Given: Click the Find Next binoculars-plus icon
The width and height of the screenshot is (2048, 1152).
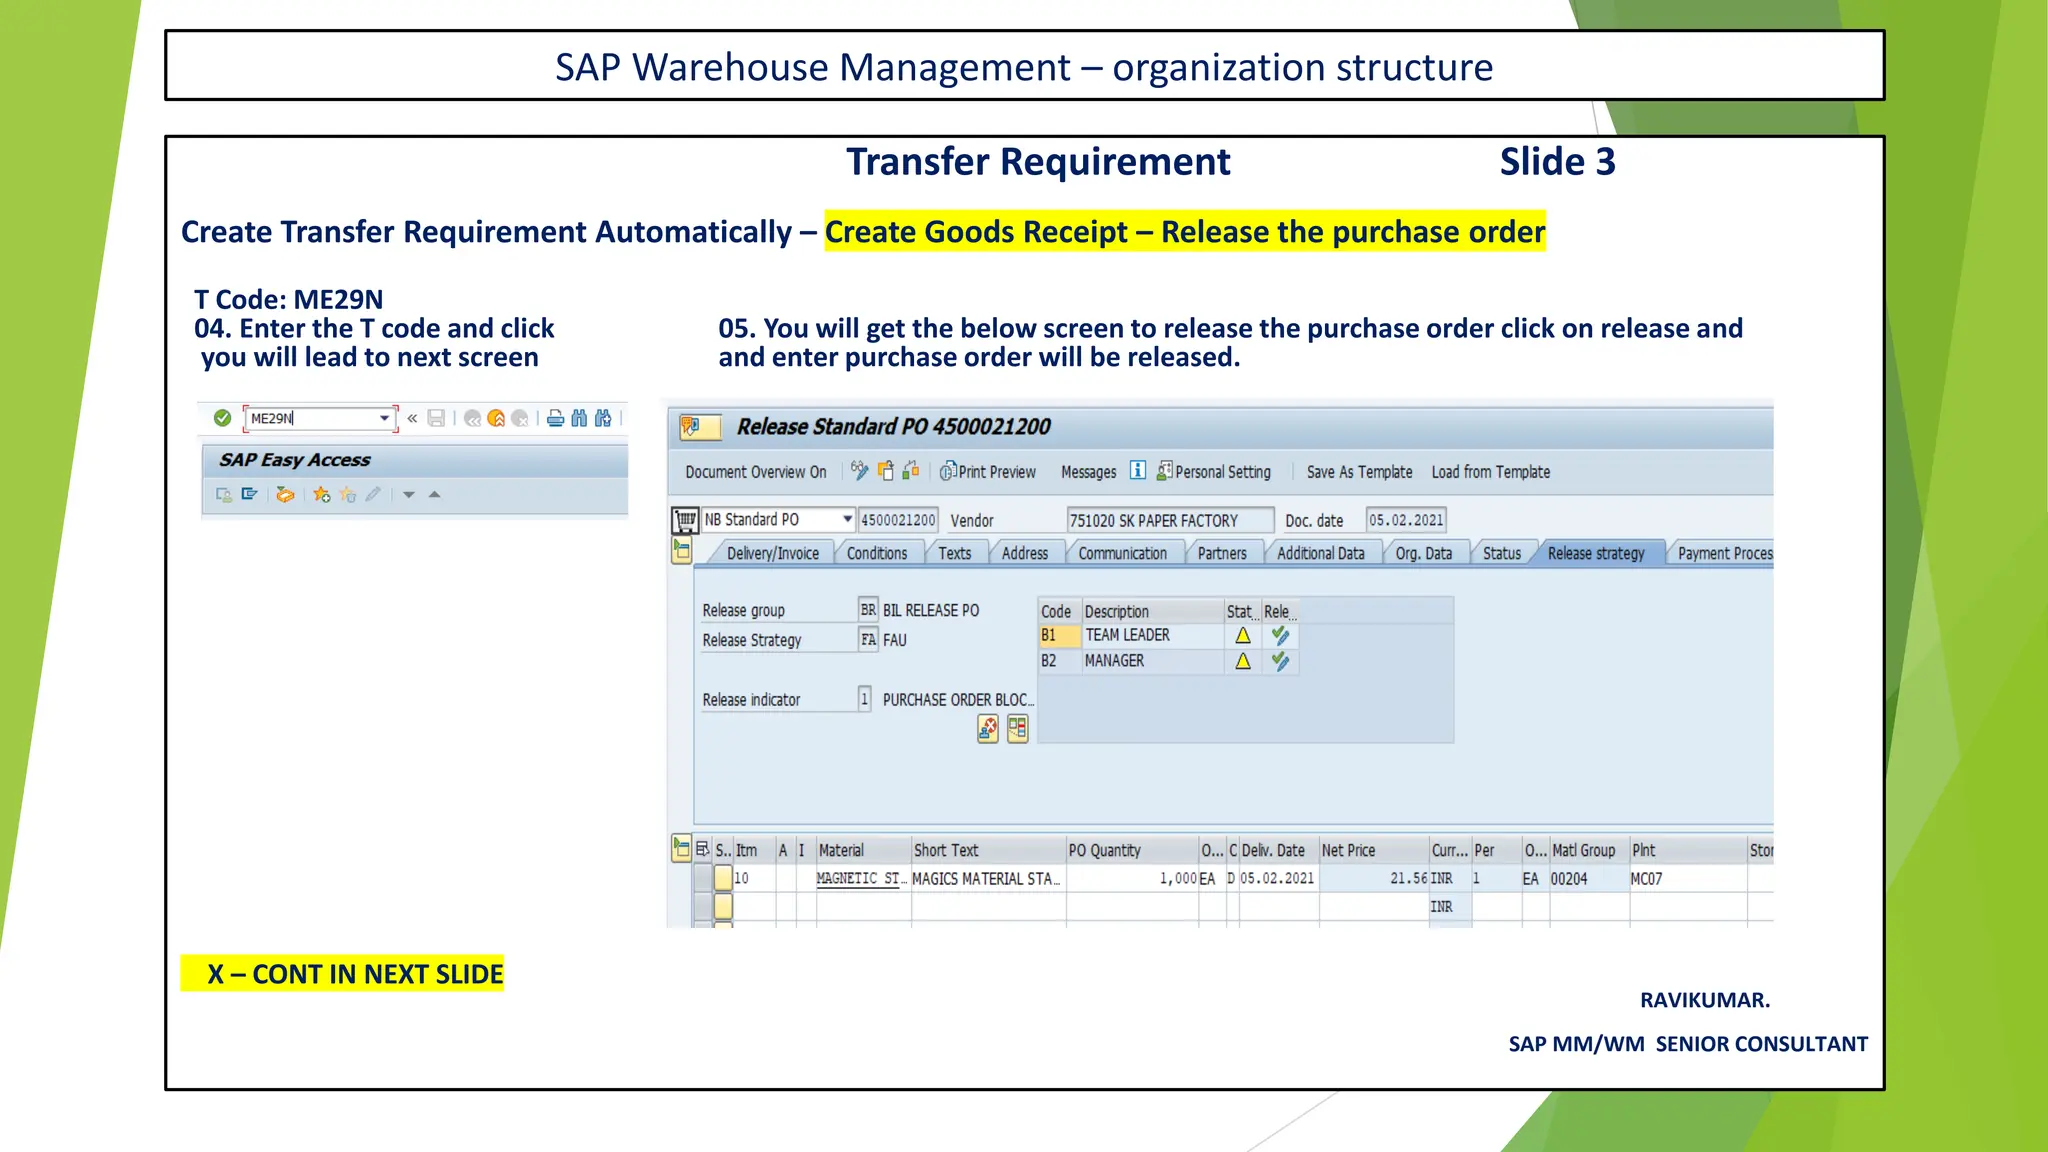Looking at the screenshot, I should pyautogui.click(x=603, y=418).
